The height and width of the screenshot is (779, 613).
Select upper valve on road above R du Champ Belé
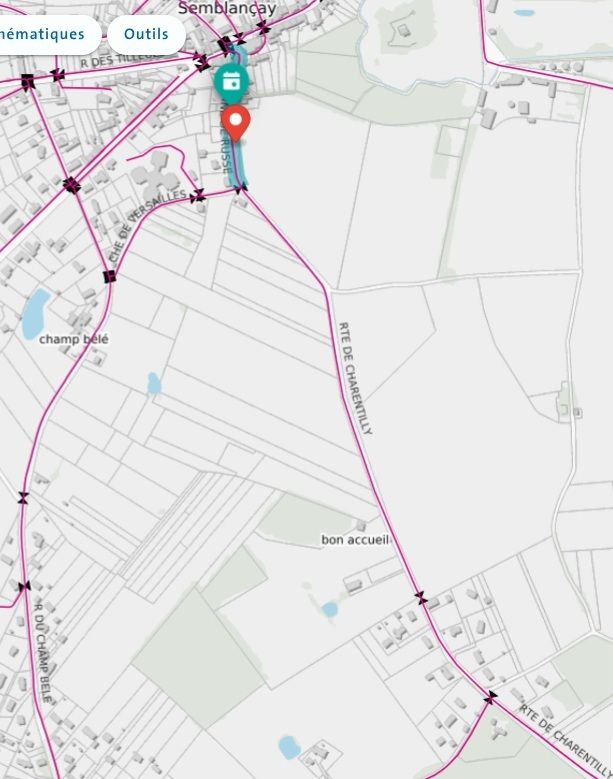tap(23, 497)
